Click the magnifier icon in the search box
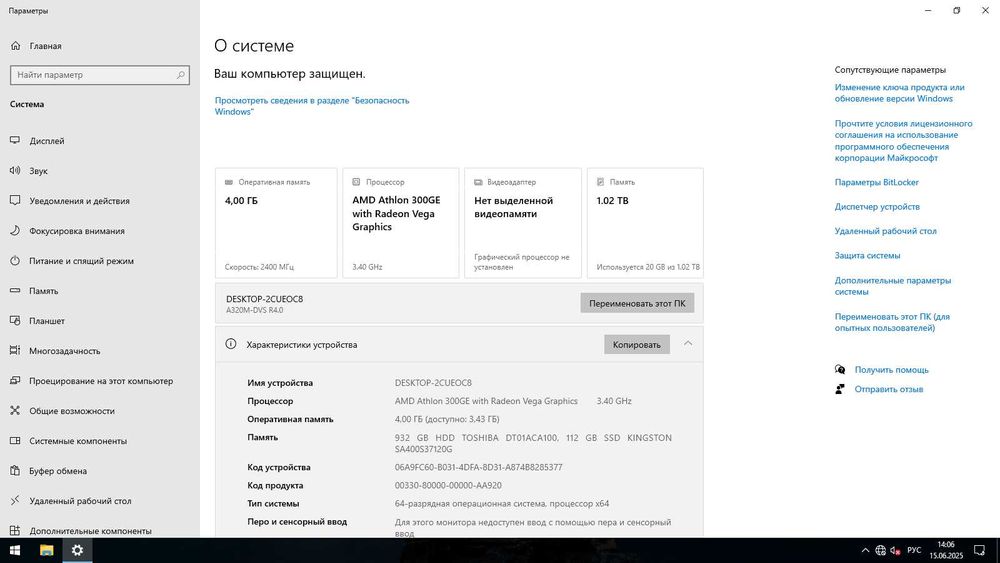1000x563 pixels. click(180, 75)
